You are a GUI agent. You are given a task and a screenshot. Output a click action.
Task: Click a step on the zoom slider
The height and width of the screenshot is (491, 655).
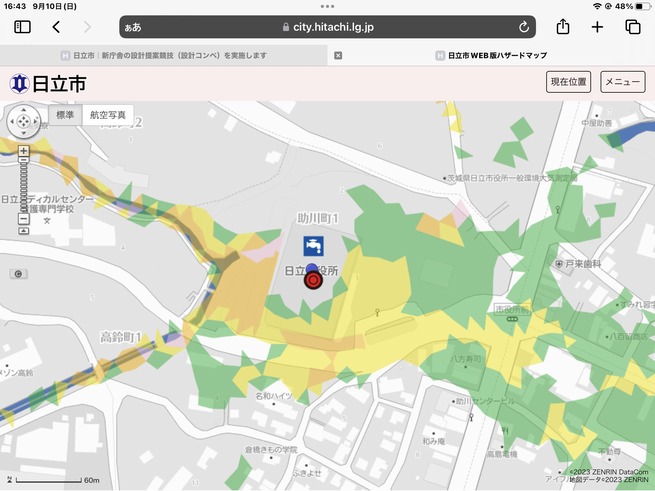(24, 186)
